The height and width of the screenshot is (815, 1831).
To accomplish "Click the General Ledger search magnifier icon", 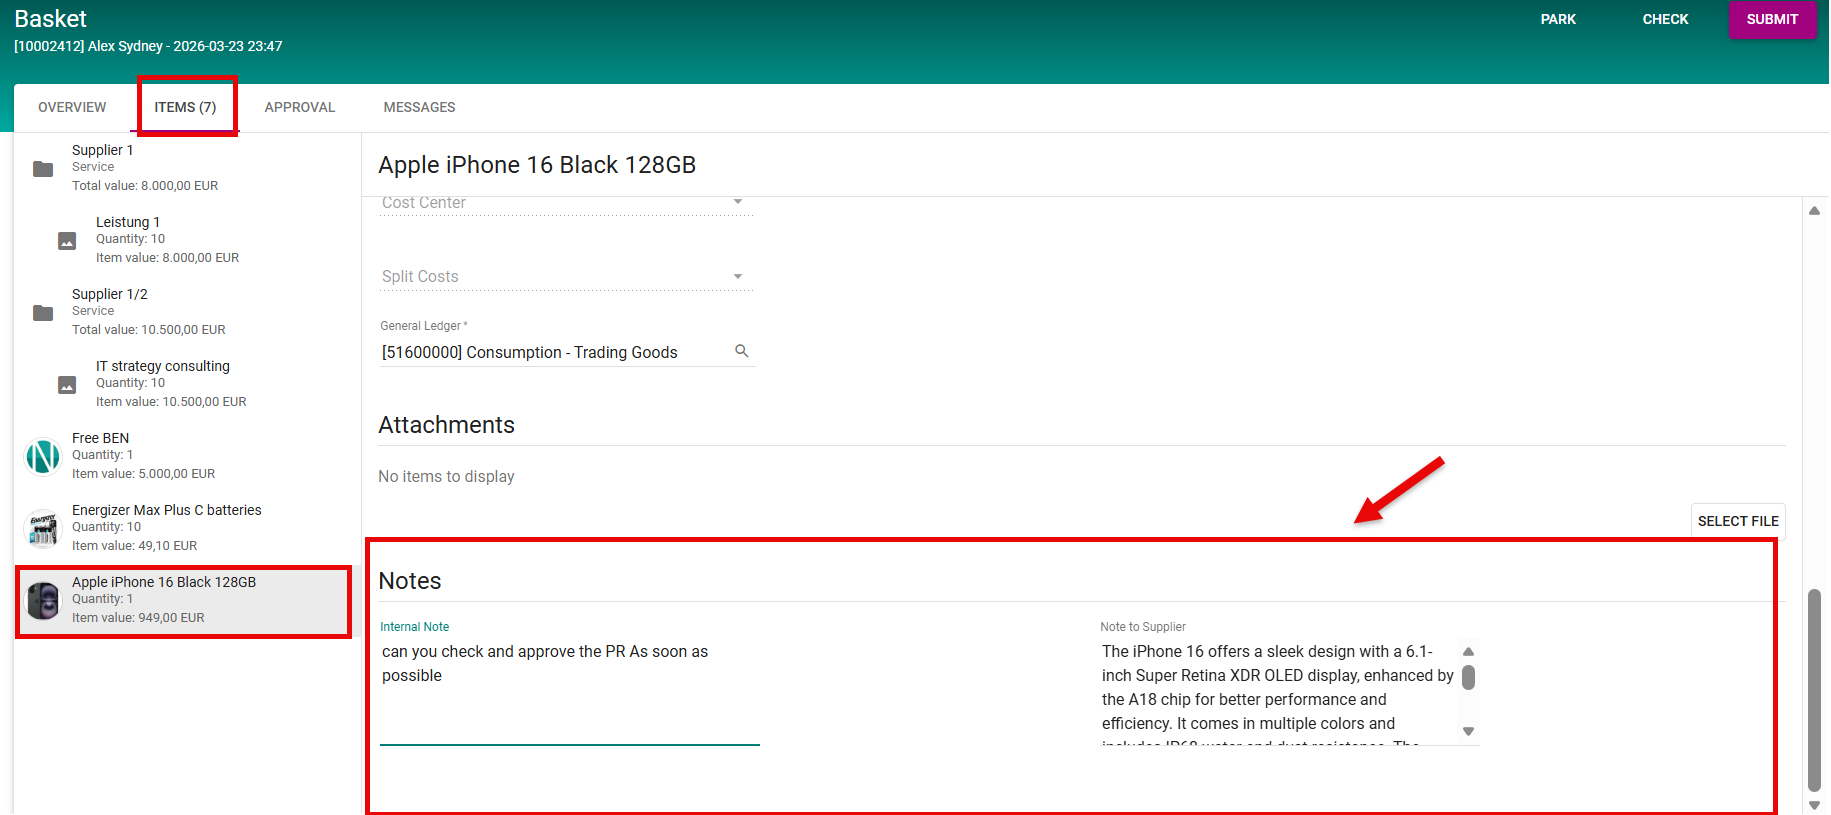I will click(x=741, y=351).
